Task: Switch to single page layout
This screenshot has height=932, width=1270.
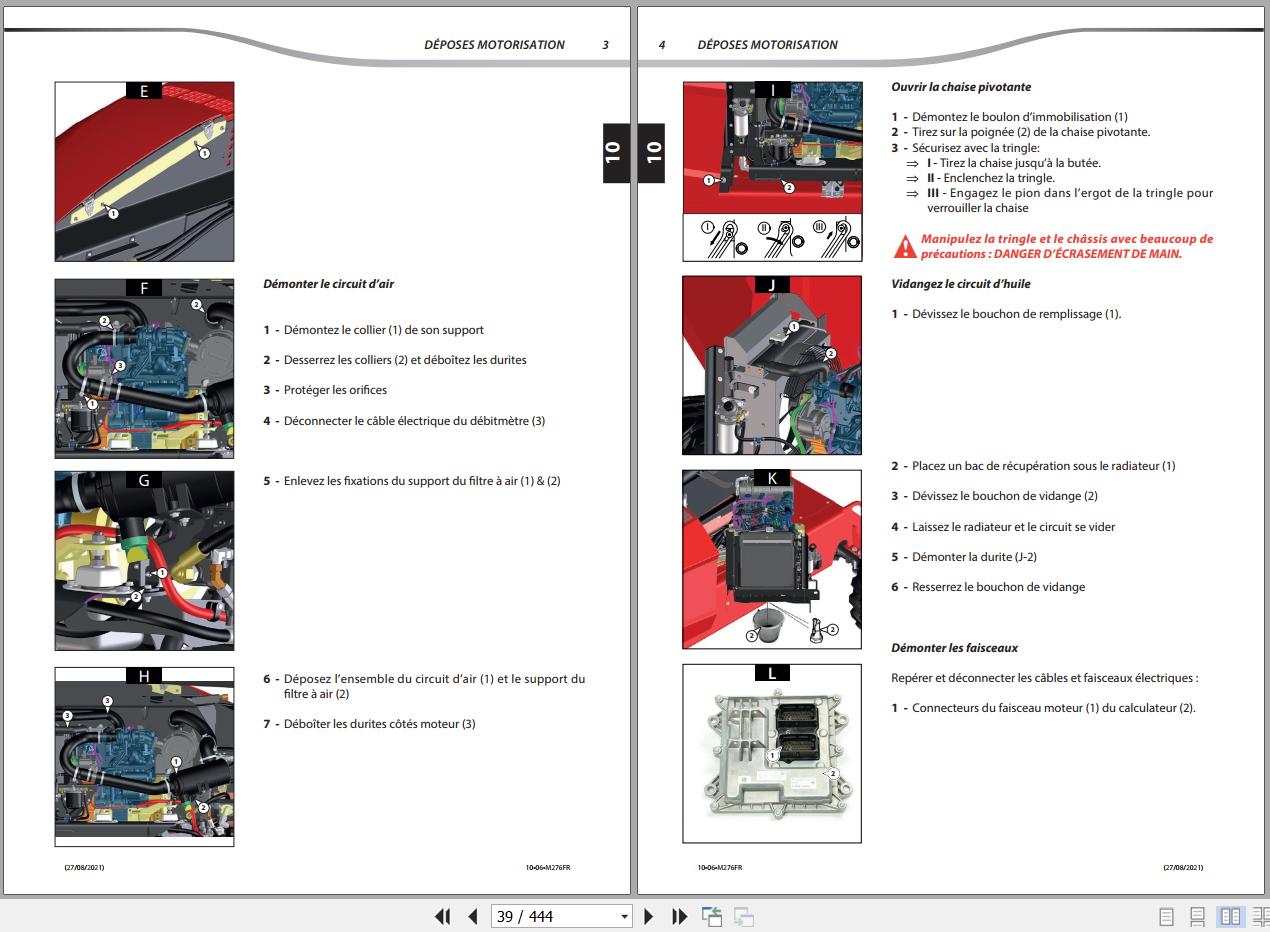Action: pyautogui.click(x=1166, y=916)
